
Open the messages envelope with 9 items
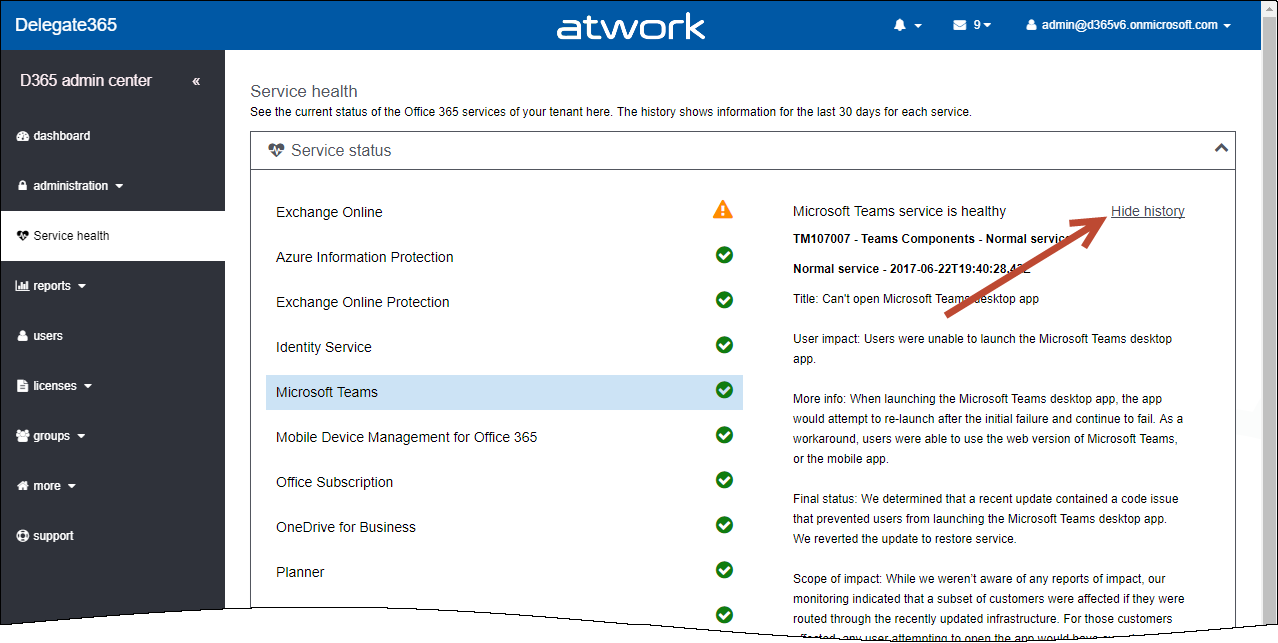pyautogui.click(x=972, y=25)
